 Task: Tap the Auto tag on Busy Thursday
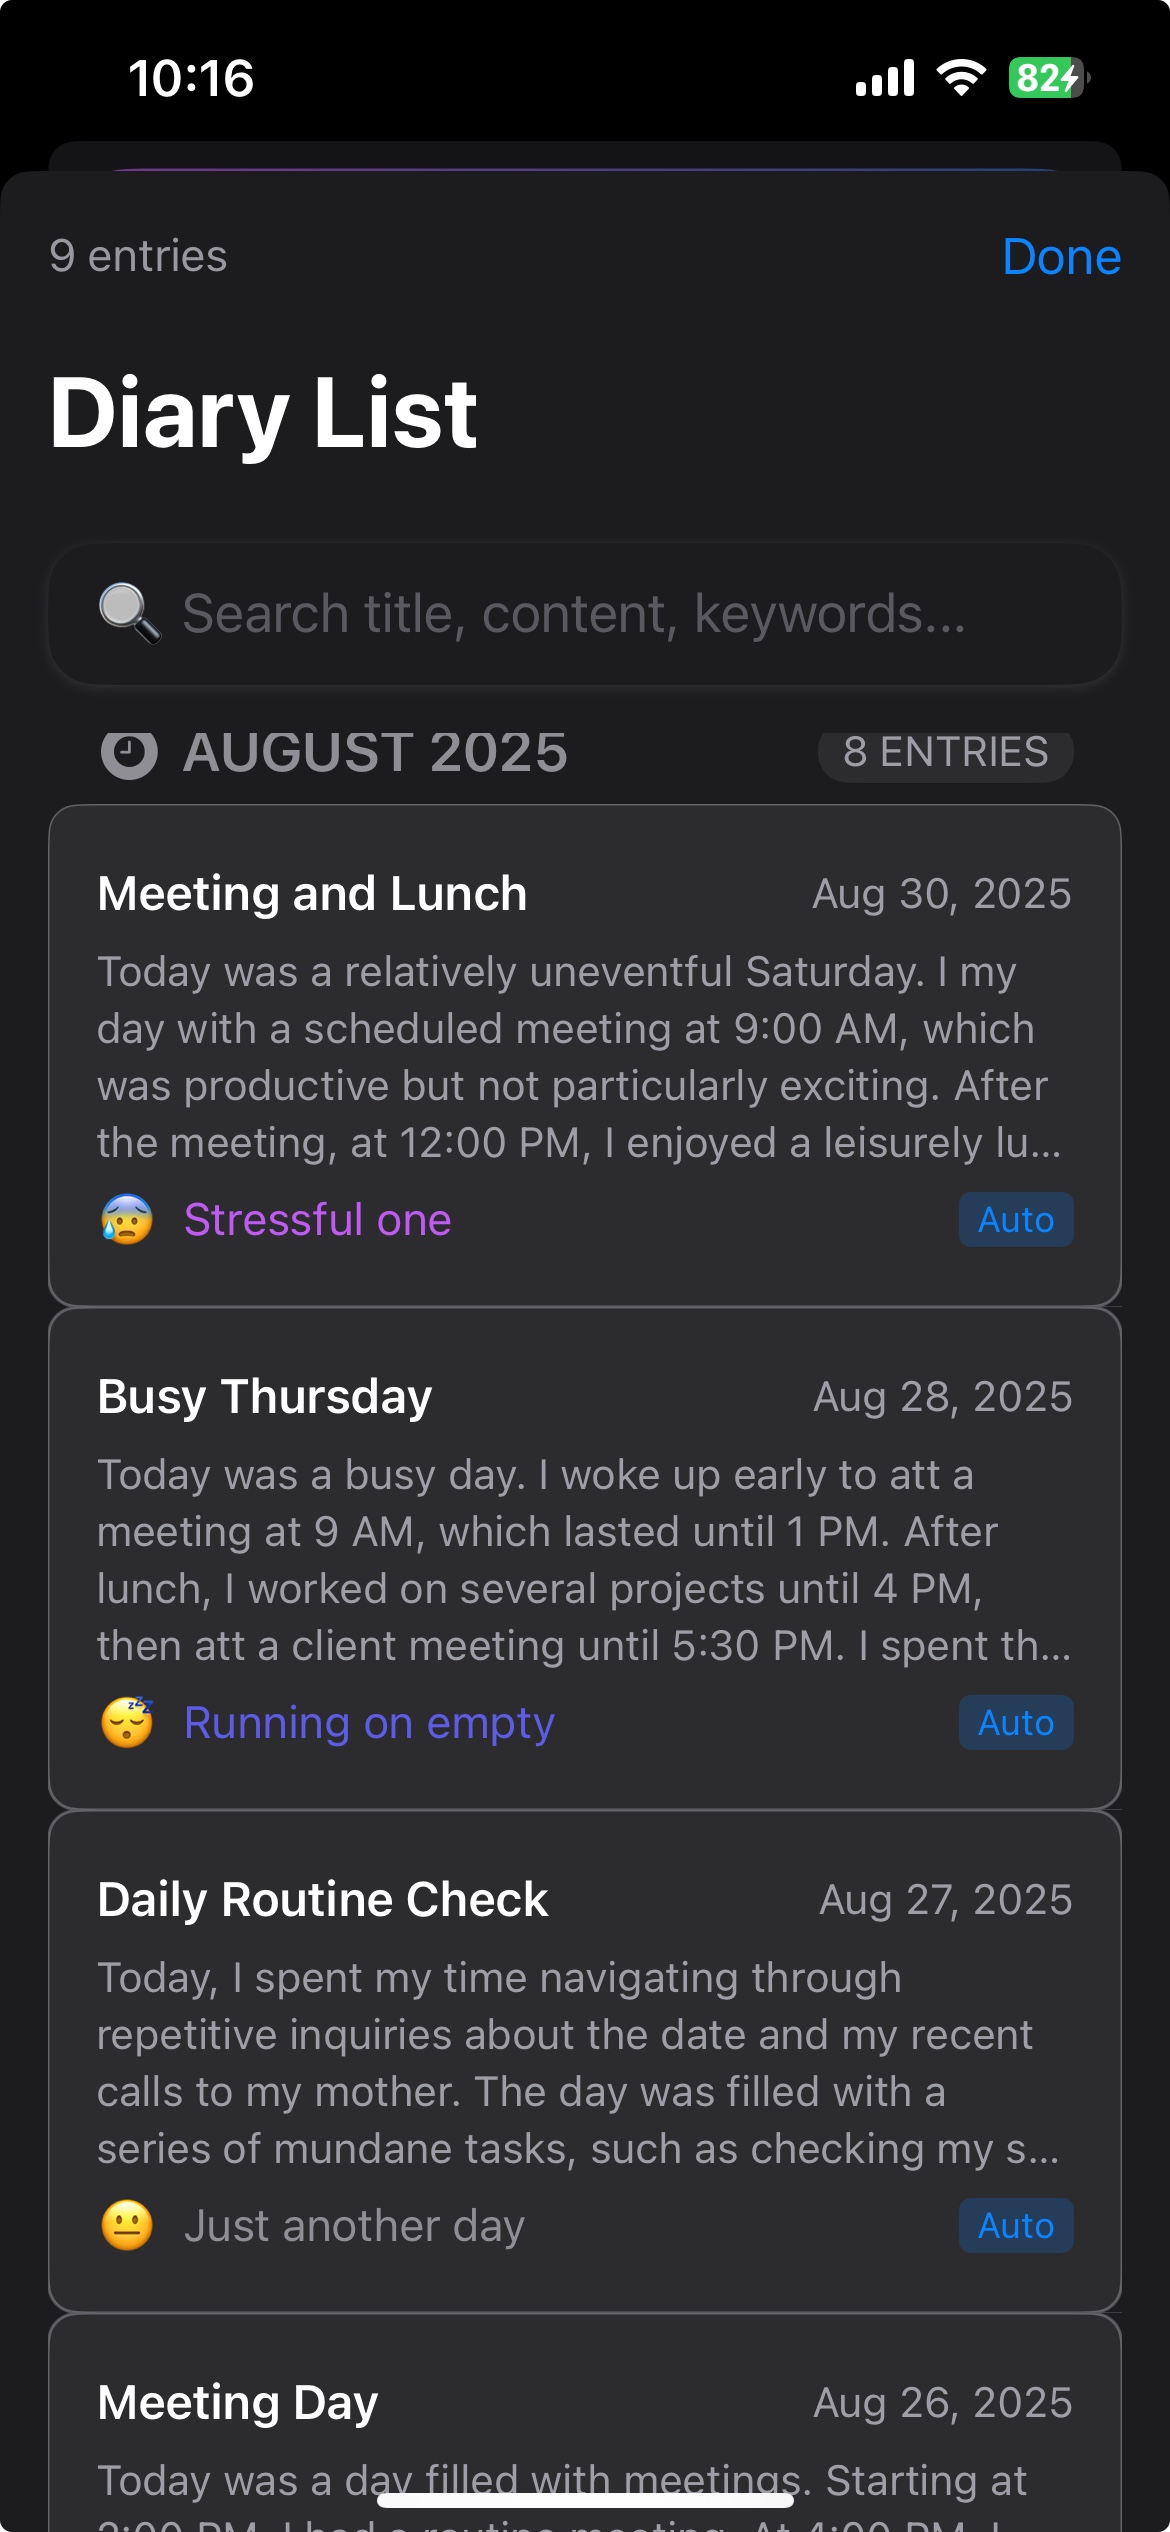pos(1016,1723)
